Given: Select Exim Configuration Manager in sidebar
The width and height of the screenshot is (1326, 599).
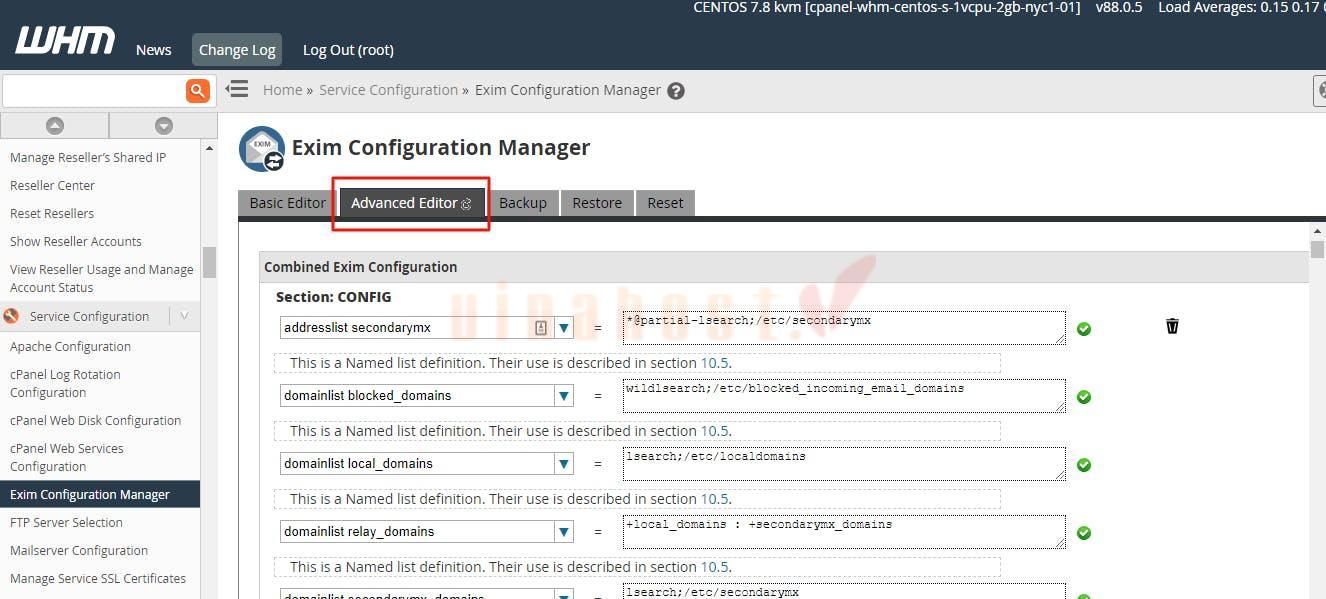Looking at the screenshot, I should [x=100, y=494].
